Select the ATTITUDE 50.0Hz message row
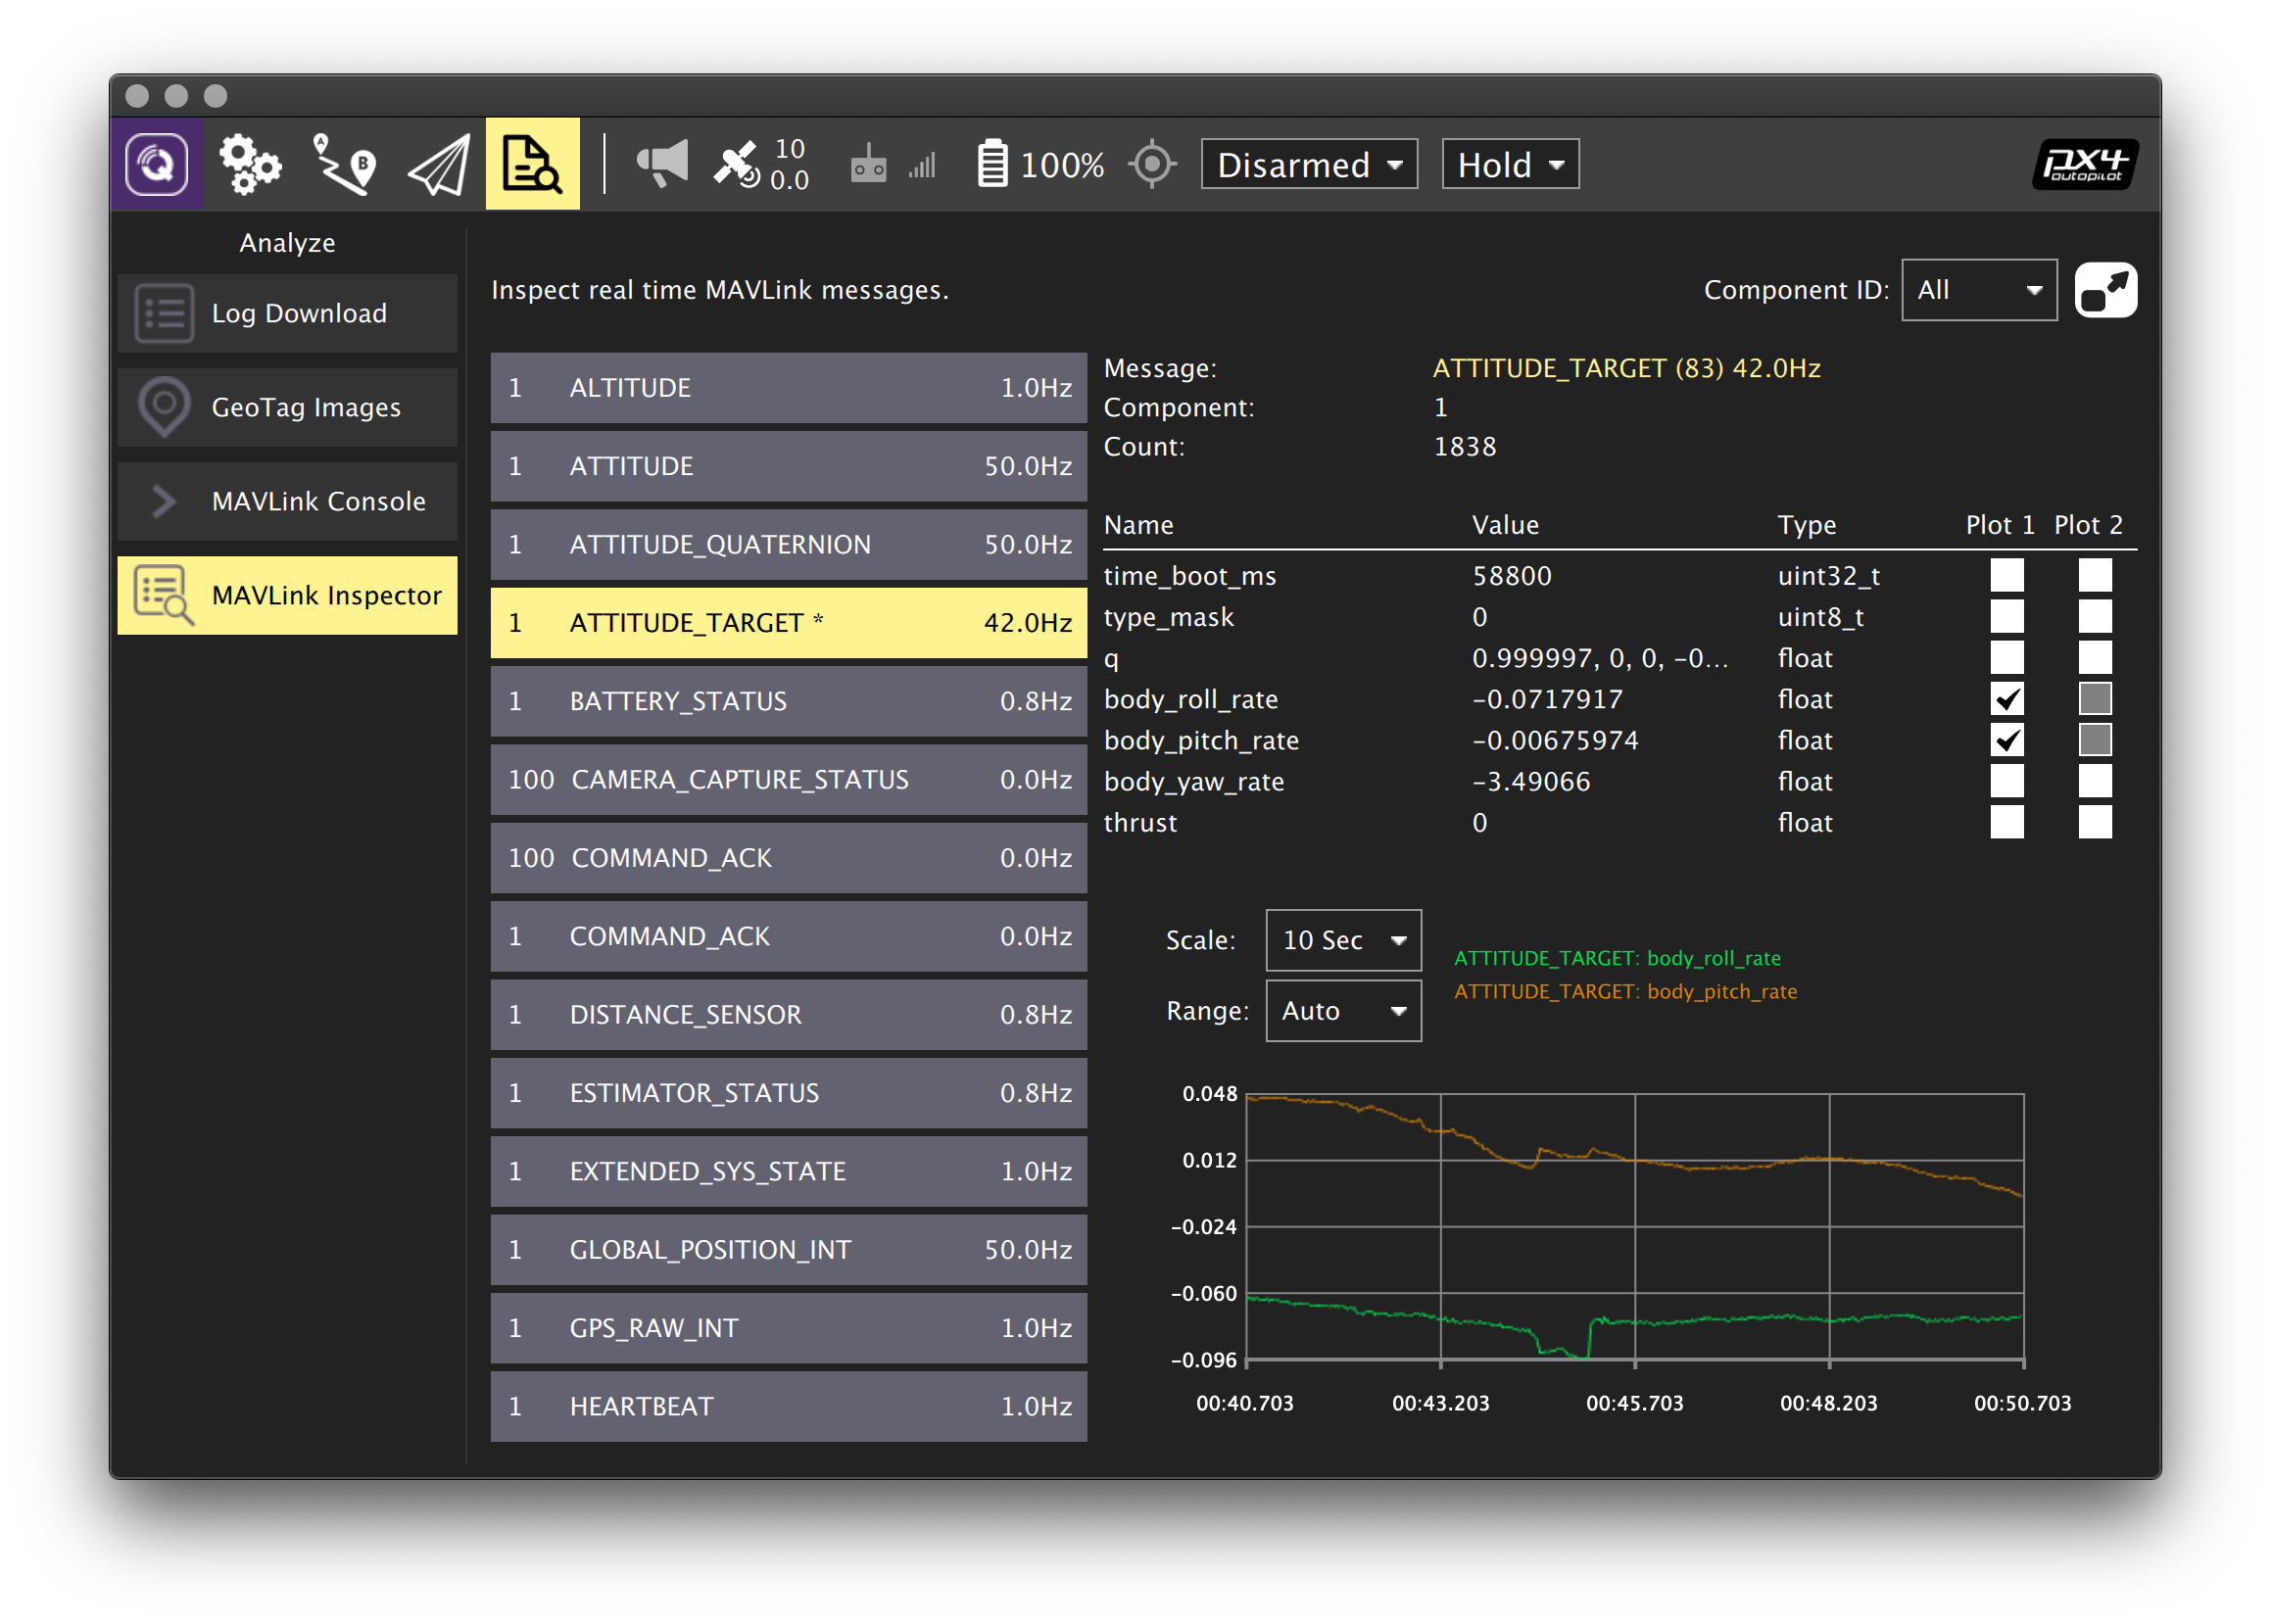The image size is (2271, 1624). (788, 466)
